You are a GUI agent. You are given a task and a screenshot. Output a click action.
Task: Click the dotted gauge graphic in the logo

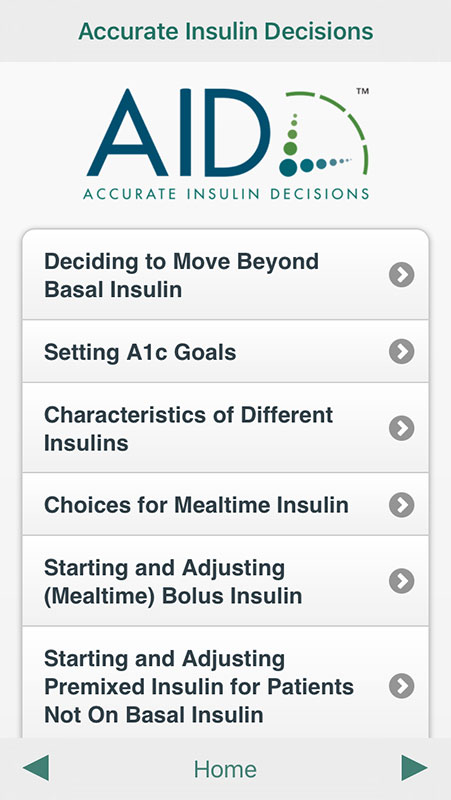pyautogui.click(x=323, y=134)
